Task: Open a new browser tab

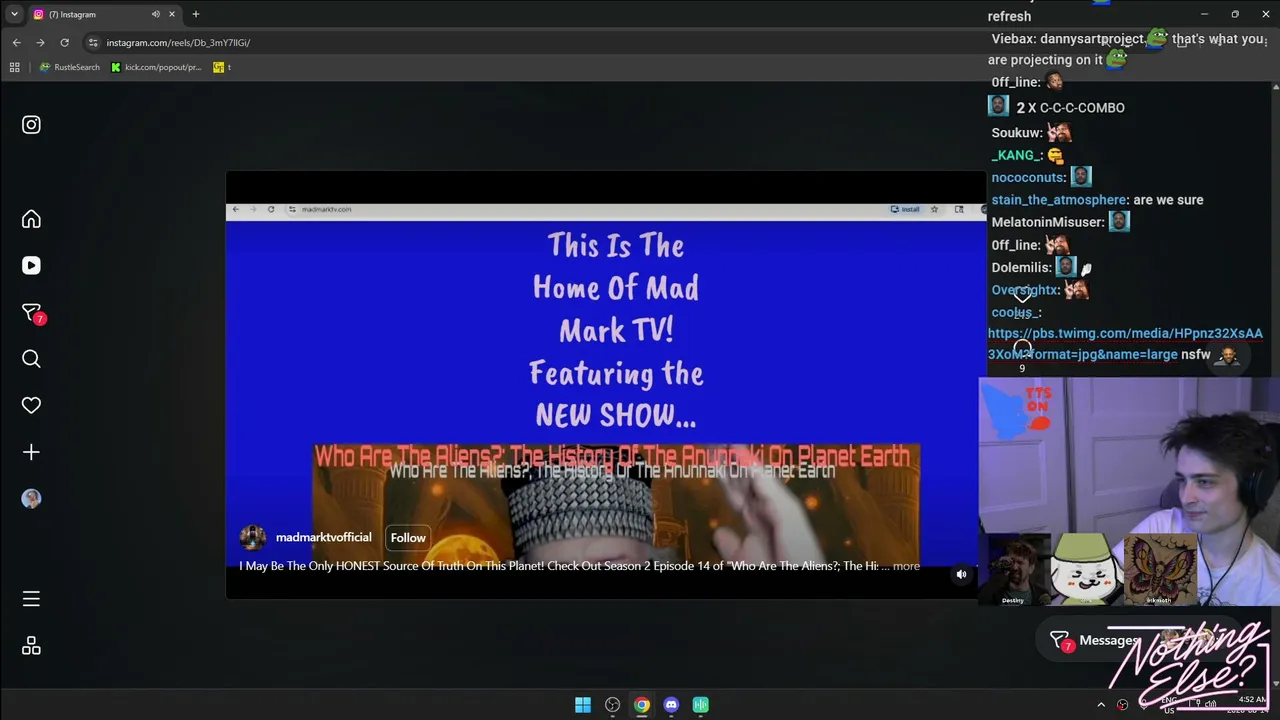Action: pos(196,14)
